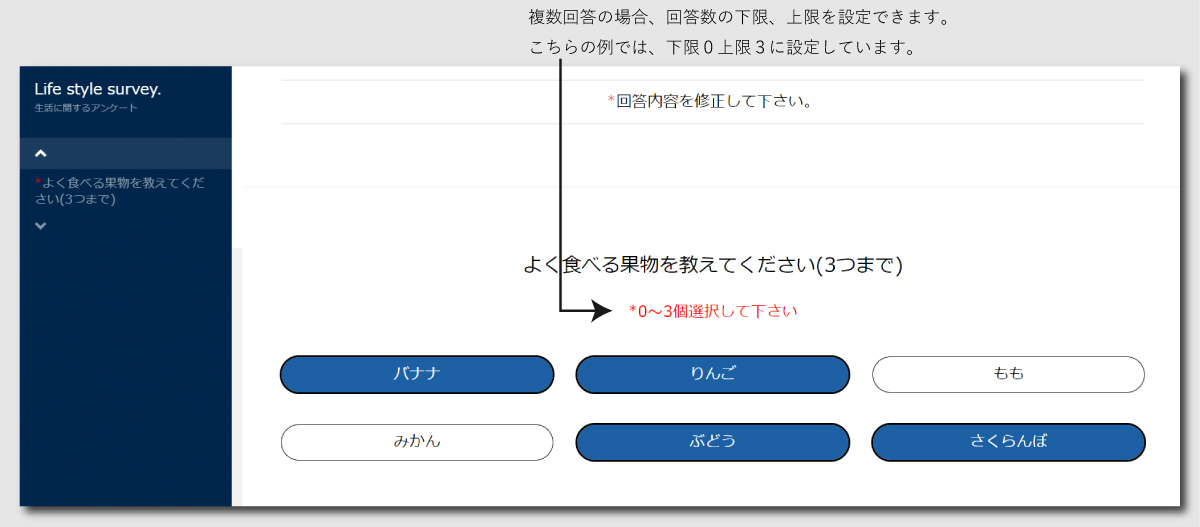Click the Life style survey title
The width and height of the screenshot is (1200, 527).
(97, 89)
